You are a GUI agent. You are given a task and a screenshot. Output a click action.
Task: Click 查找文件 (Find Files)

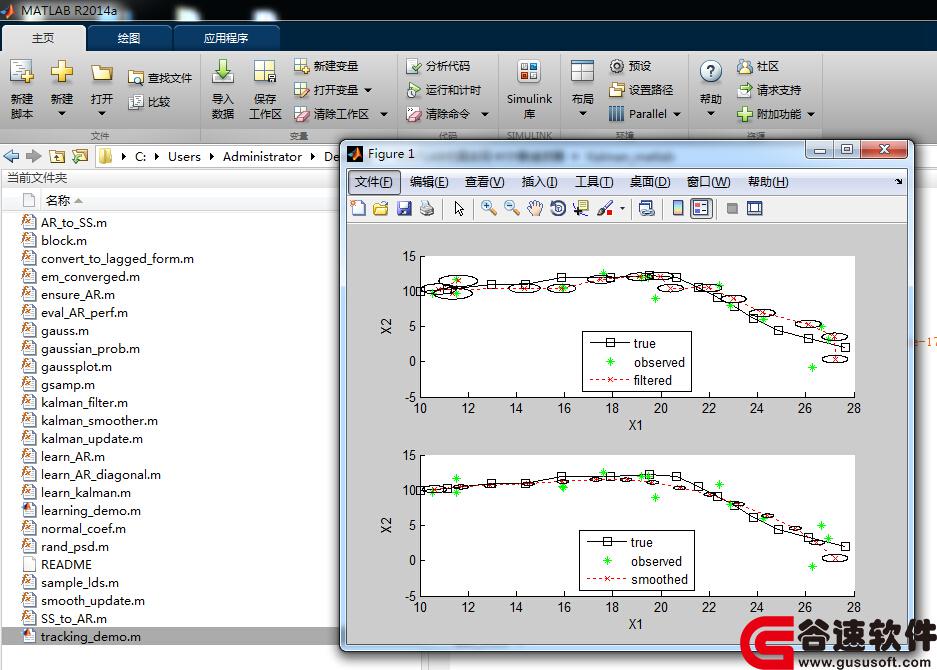[x=160, y=78]
